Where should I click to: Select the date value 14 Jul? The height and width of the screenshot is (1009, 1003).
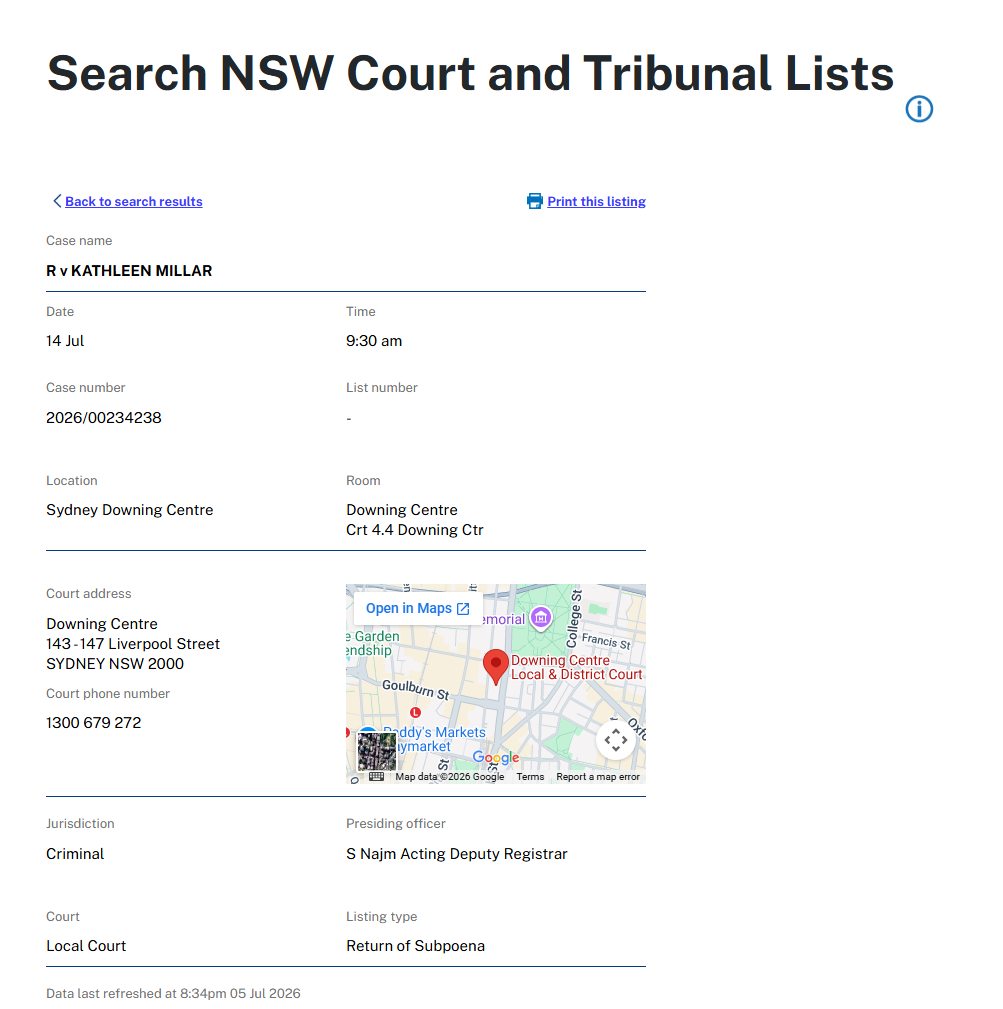point(65,341)
